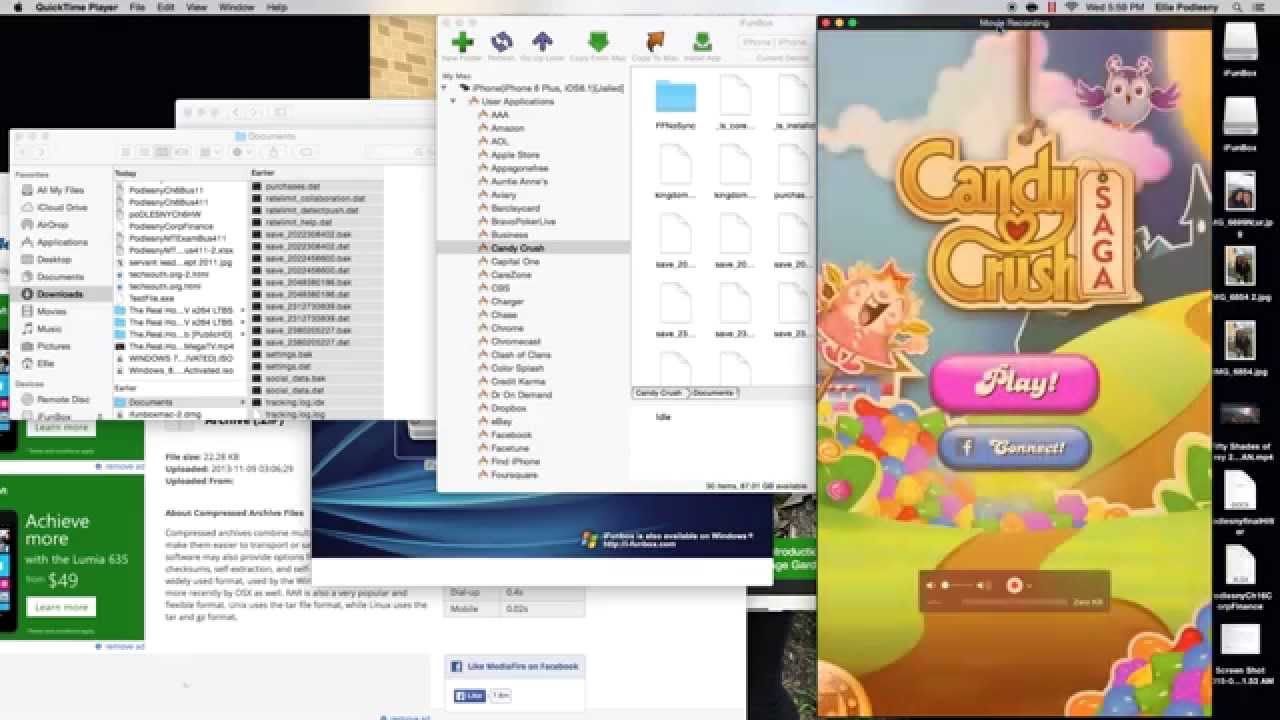Open Pictures in Finder sidebar
Image resolution: width=1280 pixels, height=720 pixels.
pyautogui.click(x=53, y=346)
